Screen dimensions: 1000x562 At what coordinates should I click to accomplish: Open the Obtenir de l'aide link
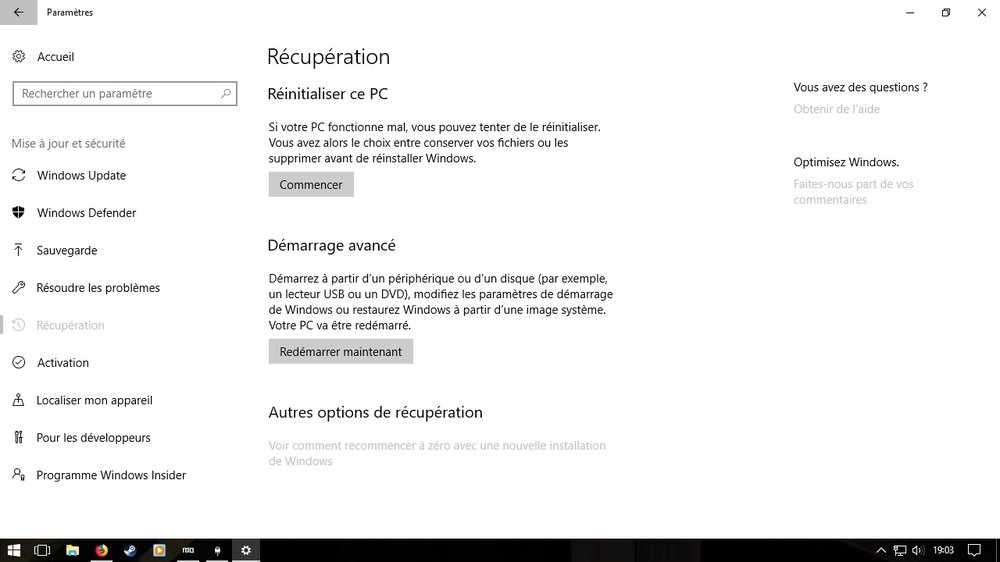click(x=836, y=109)
